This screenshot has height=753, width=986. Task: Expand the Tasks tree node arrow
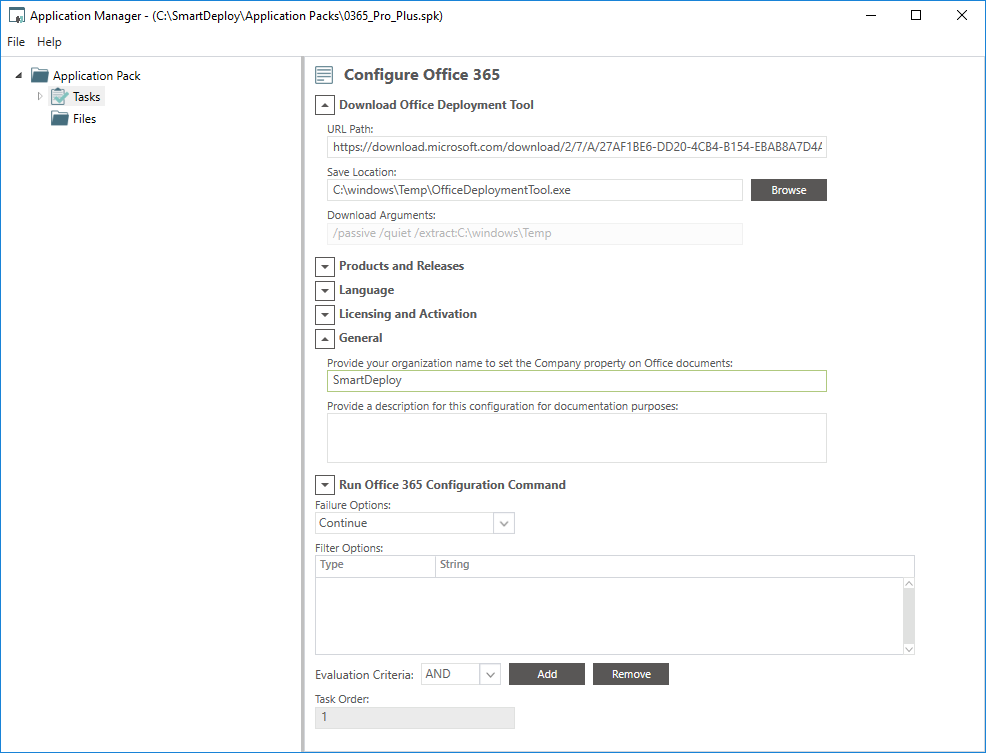(x=40, y=97)
